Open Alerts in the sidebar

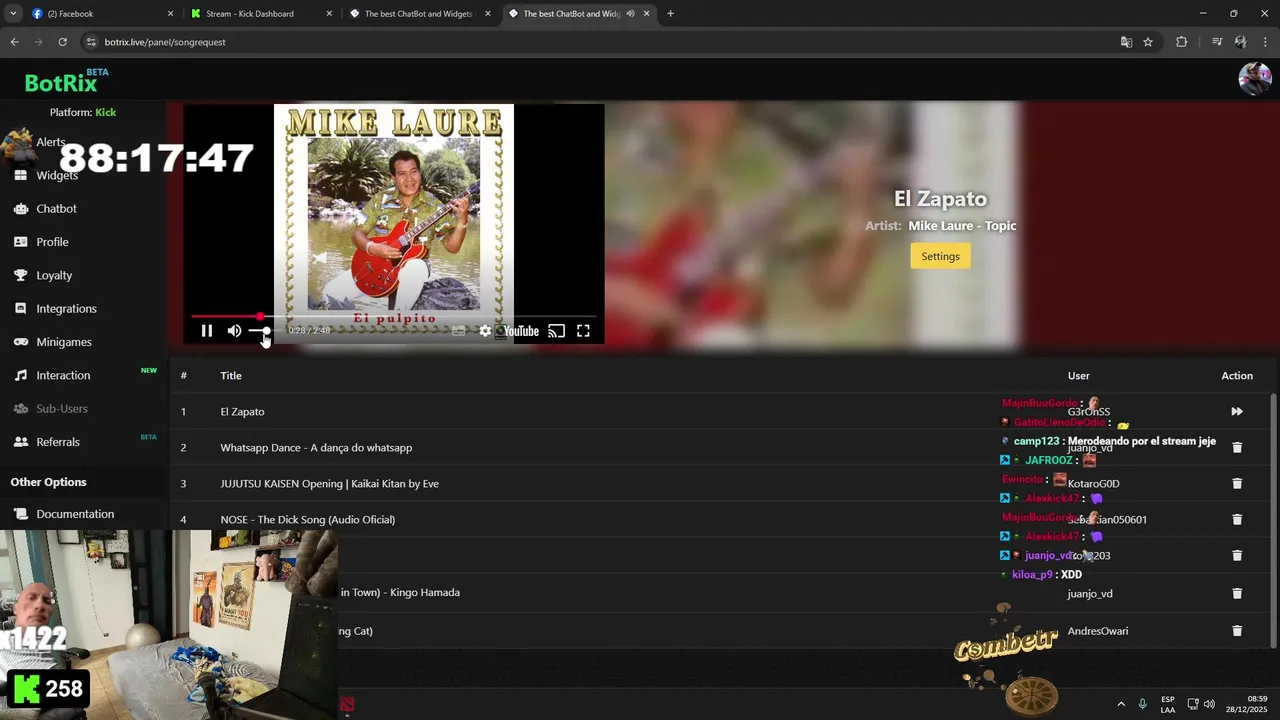[x=51, y=142]
